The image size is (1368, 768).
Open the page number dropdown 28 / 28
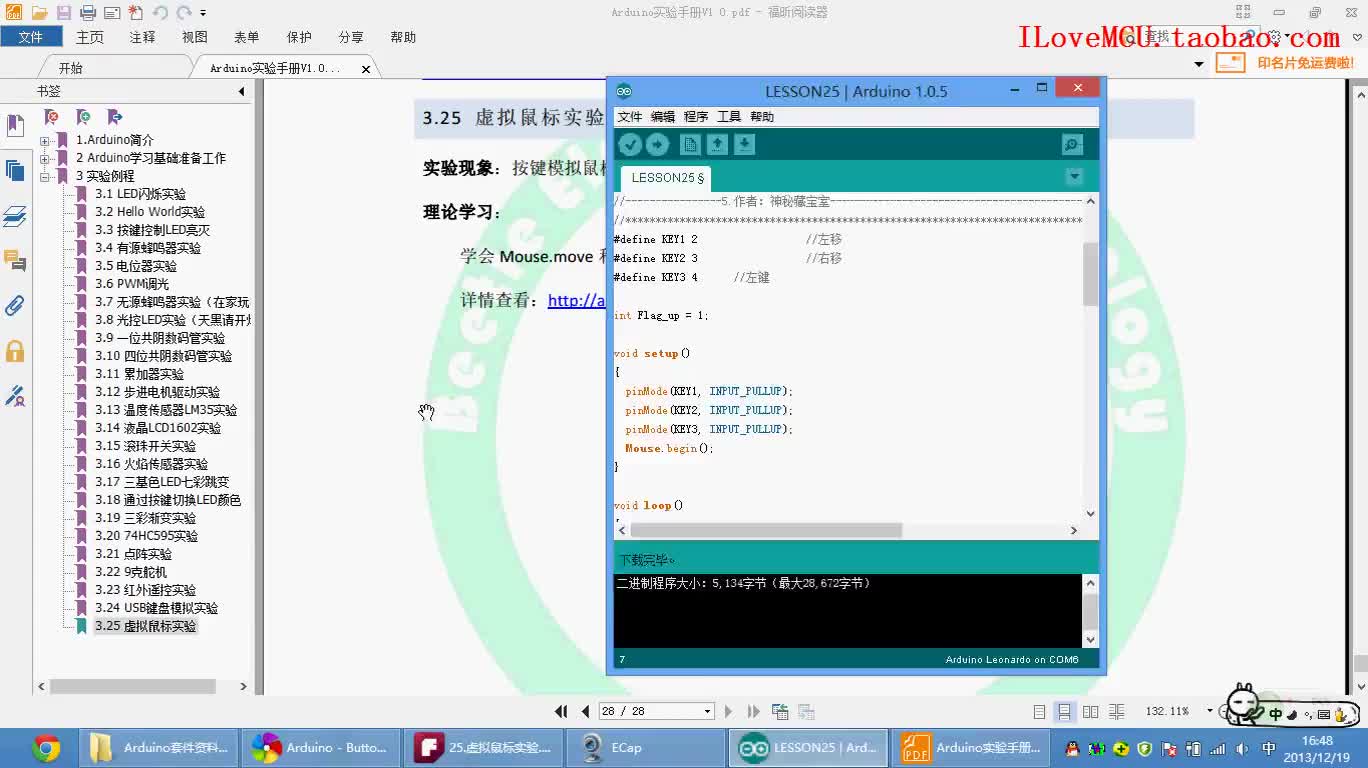pos(707,711)
